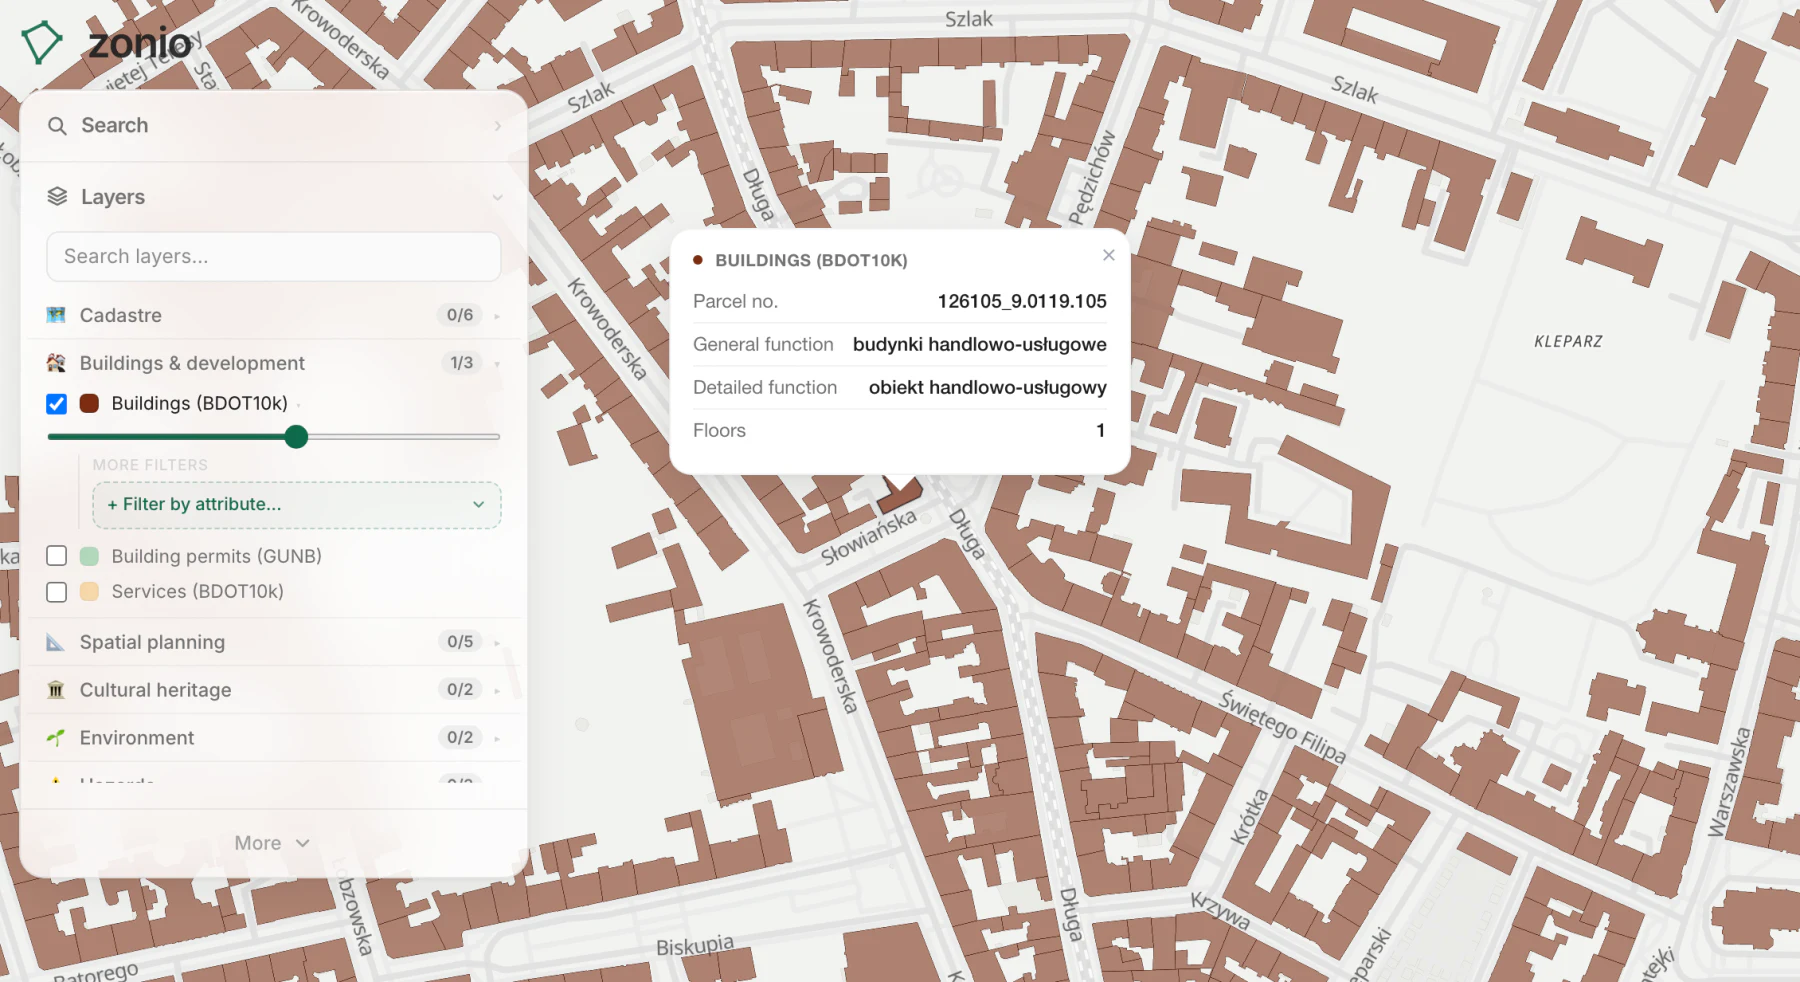This screenshot has width=1800, height=982.
Task: Open the Filter by attribute dropdown
Action: click(297, 505)
